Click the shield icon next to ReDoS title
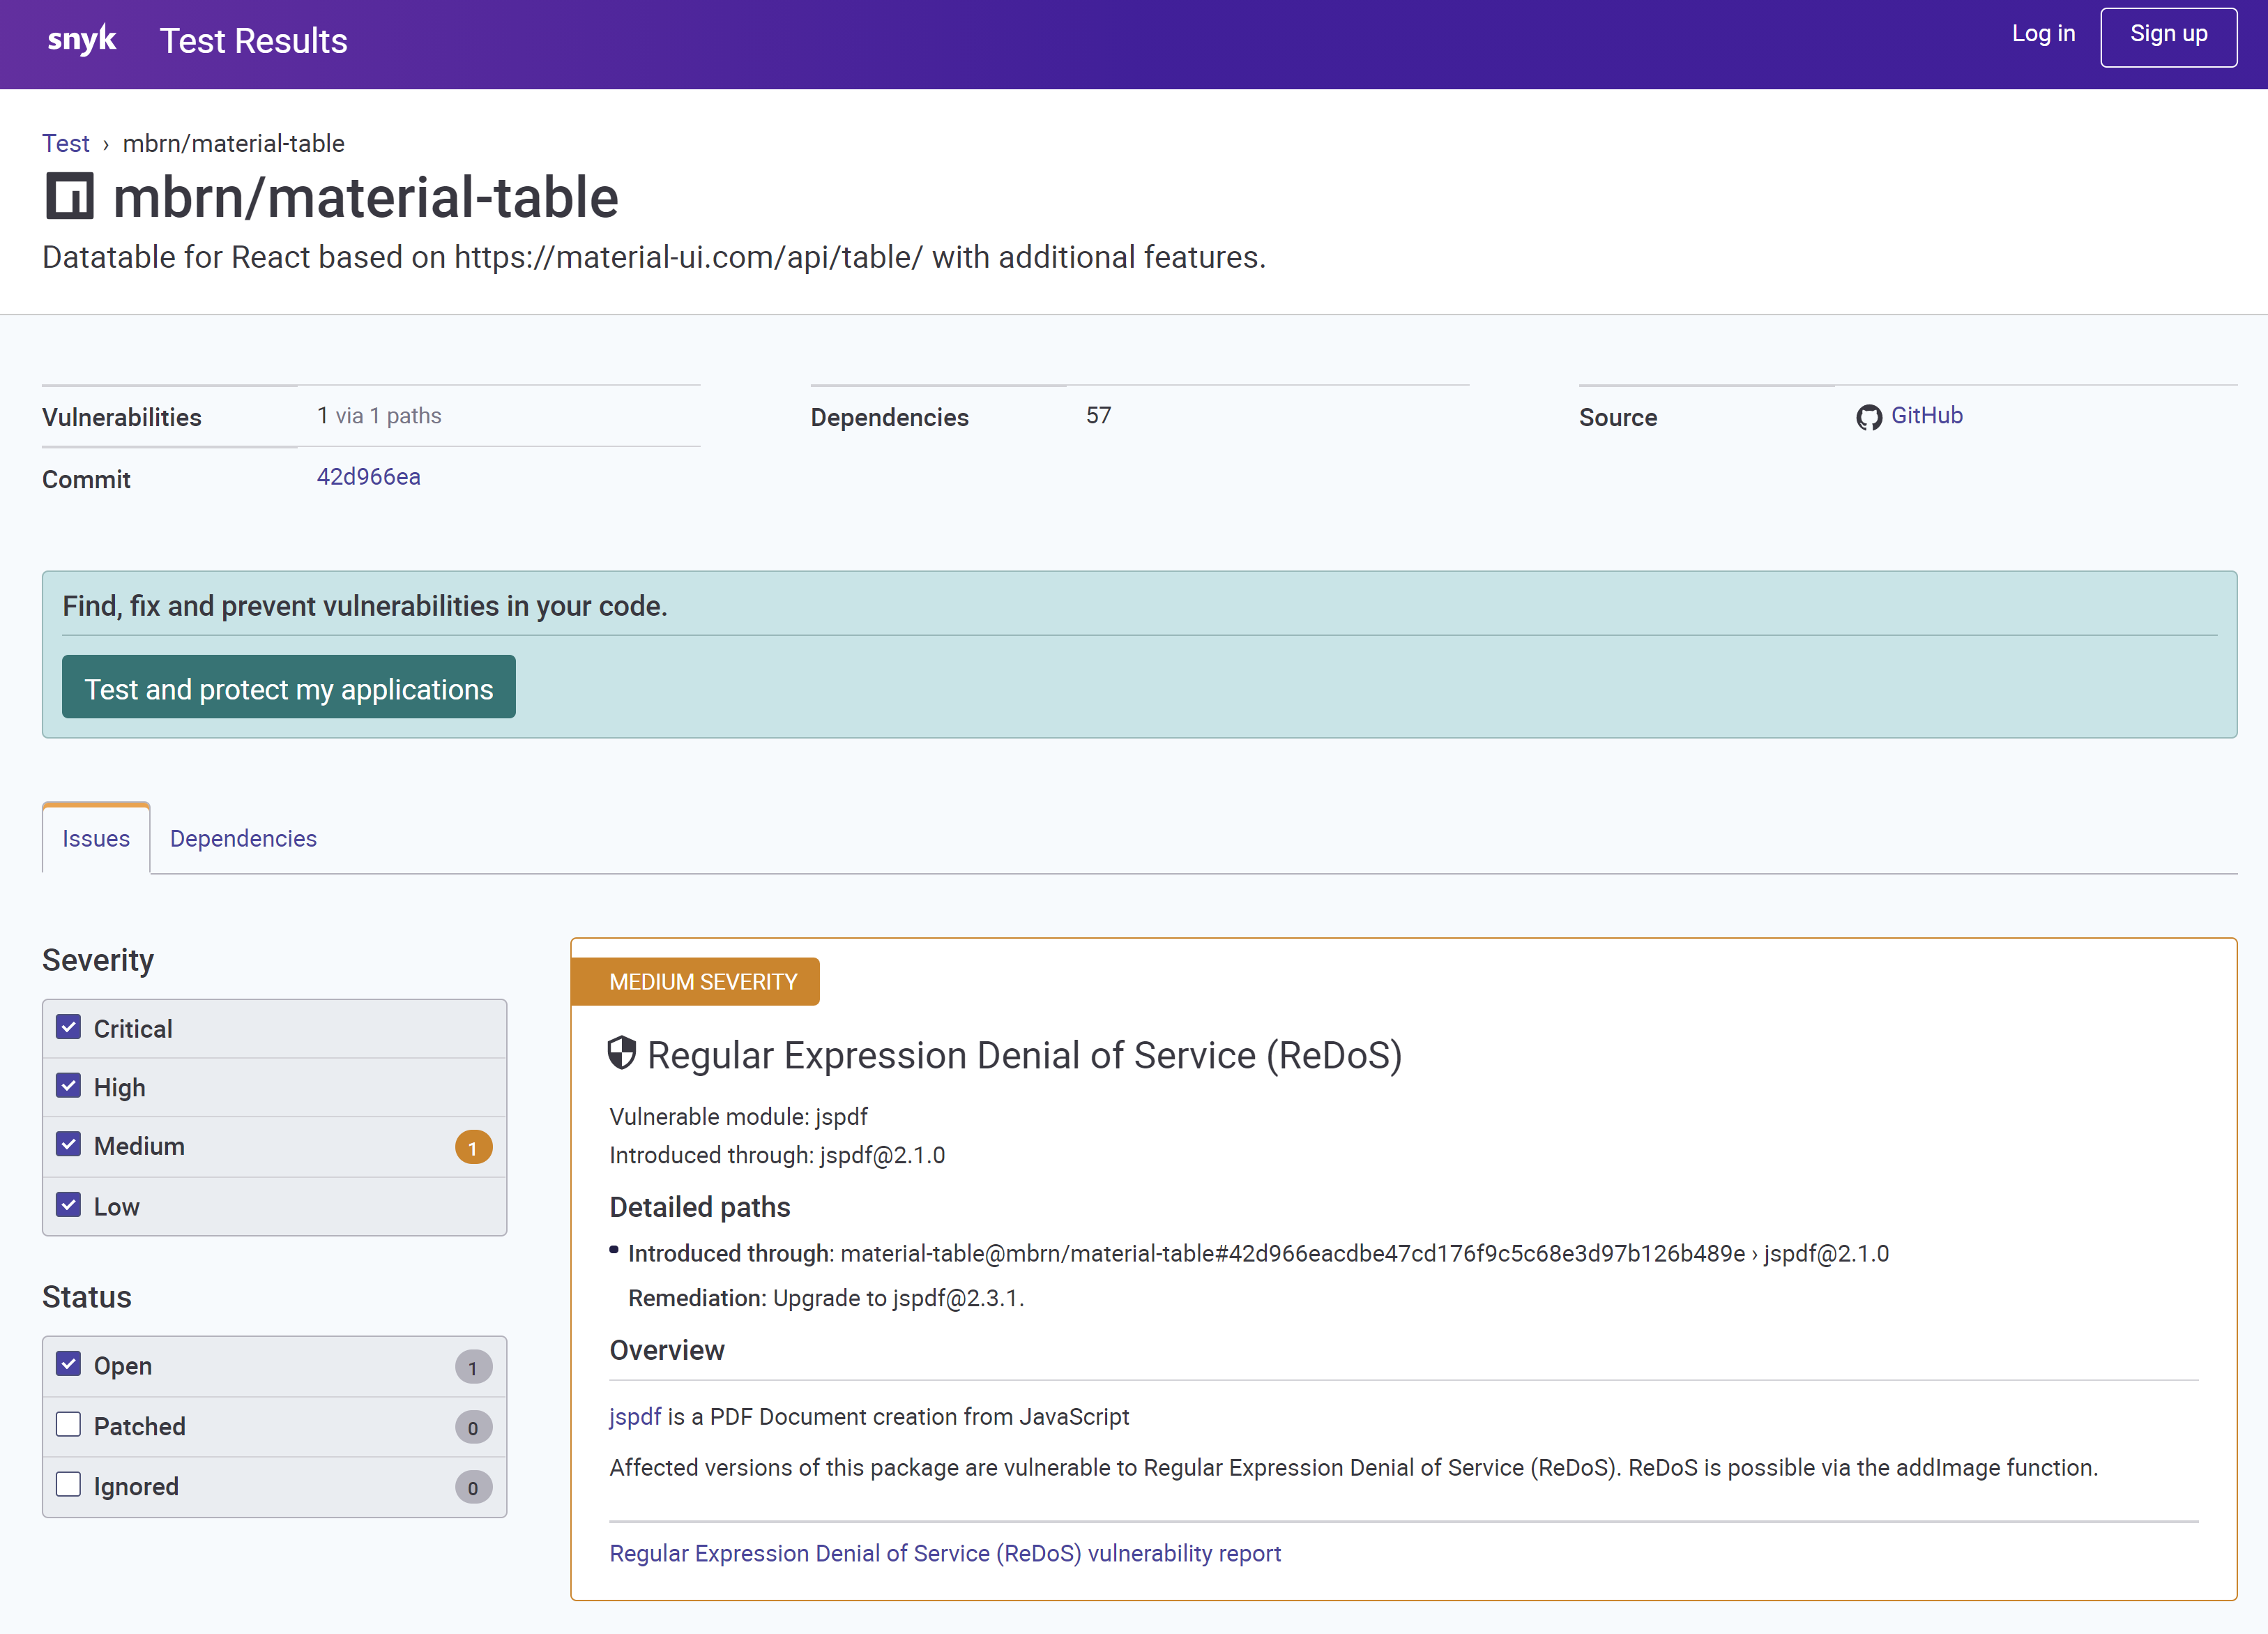This screenshot has width=2268, height=1634. pos(621,1054)
